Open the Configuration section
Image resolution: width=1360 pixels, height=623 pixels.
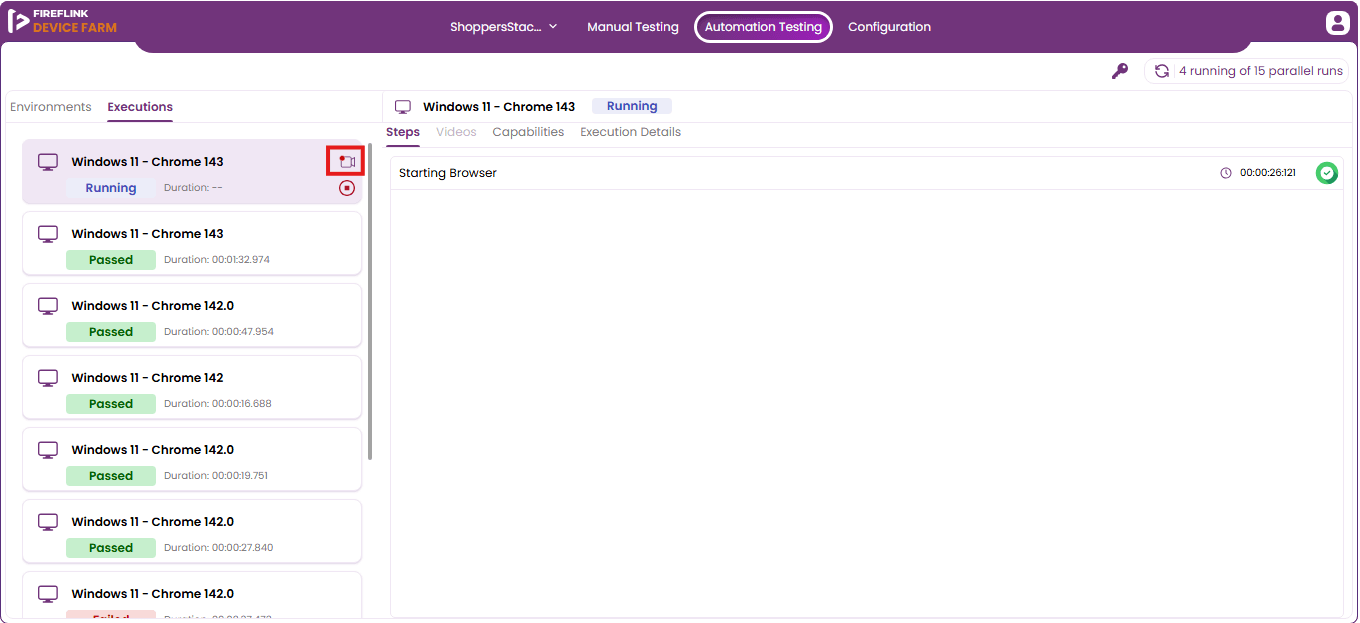pyautogui.click(x=889, y=27)
